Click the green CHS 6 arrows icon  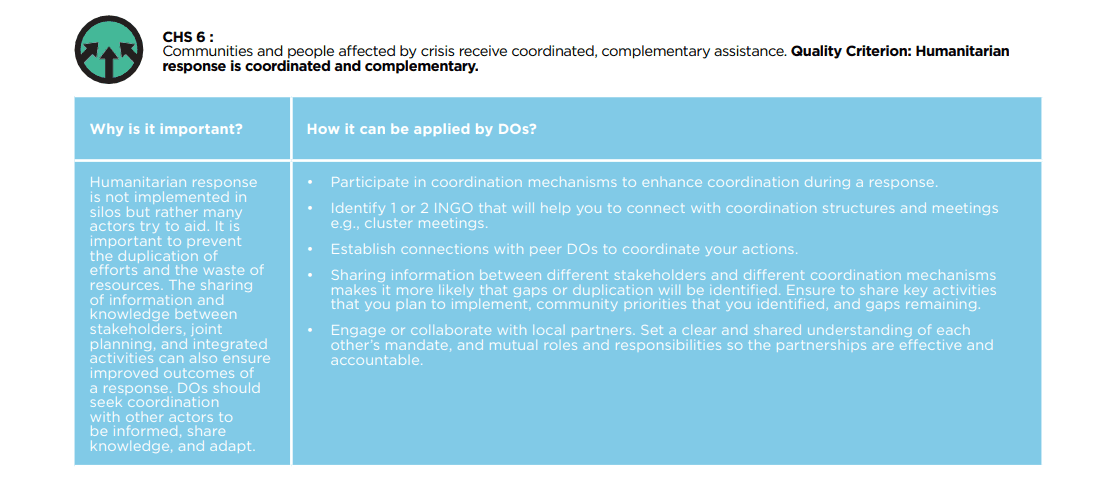pos(109,49)
